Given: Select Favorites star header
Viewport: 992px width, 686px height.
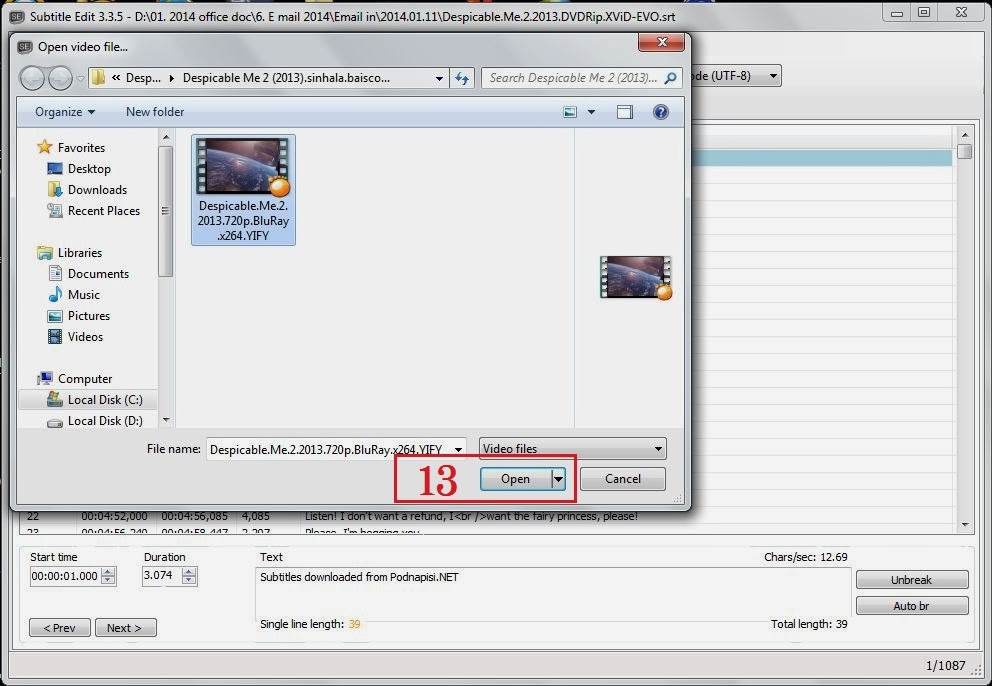Looking at the screenshot, I should click(x=71, y=147).
